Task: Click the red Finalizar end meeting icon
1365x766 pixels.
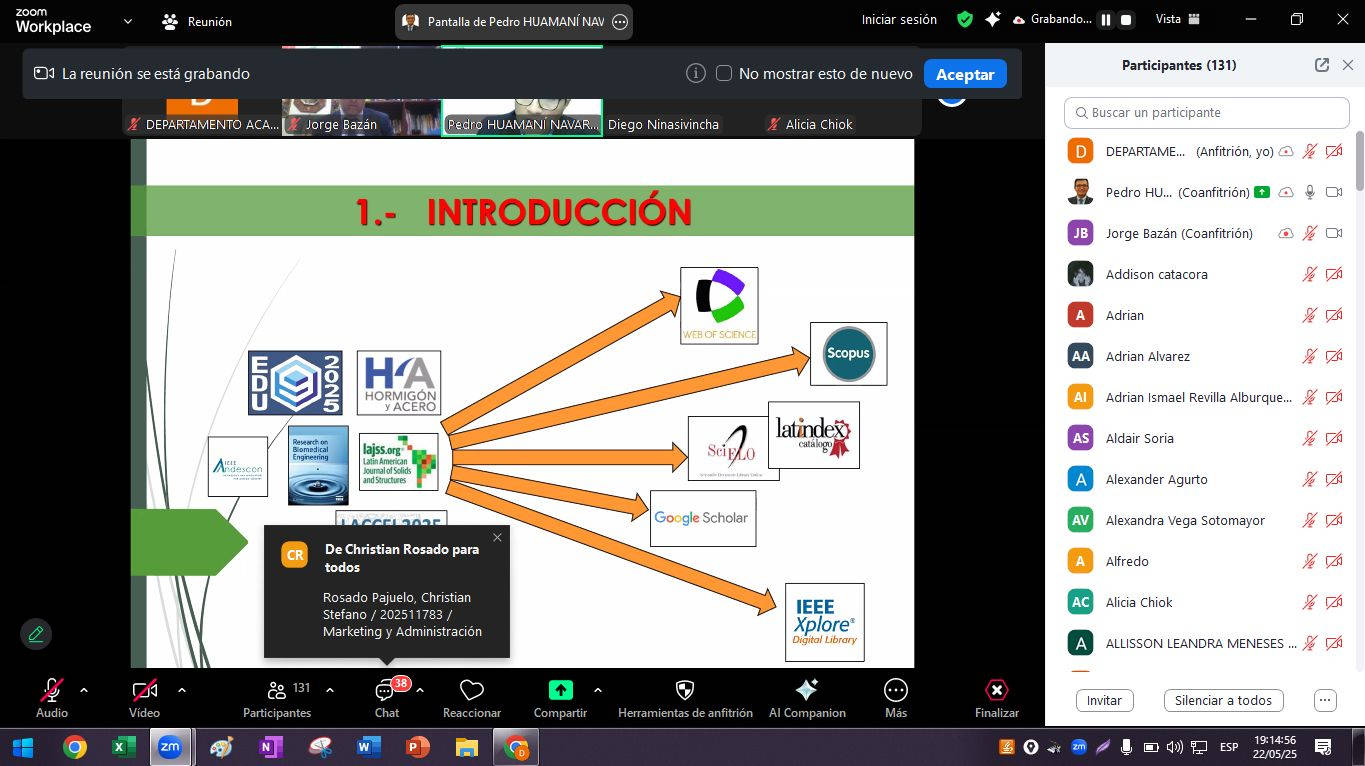Action: 997,690
